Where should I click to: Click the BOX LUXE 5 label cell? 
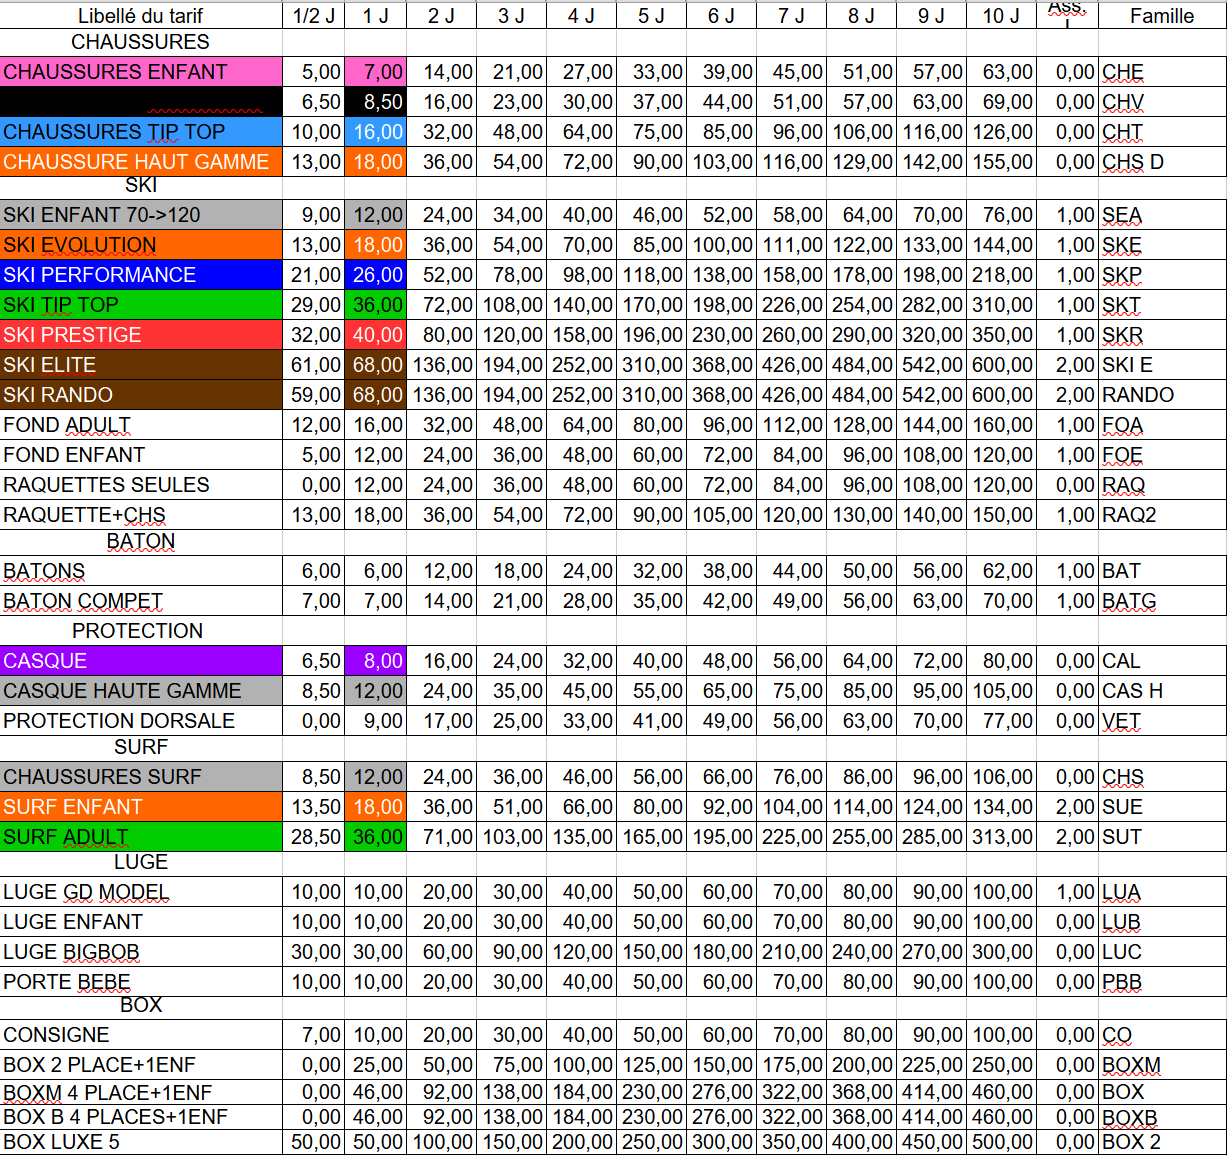pyautogui.click(x=141, y=1142)
